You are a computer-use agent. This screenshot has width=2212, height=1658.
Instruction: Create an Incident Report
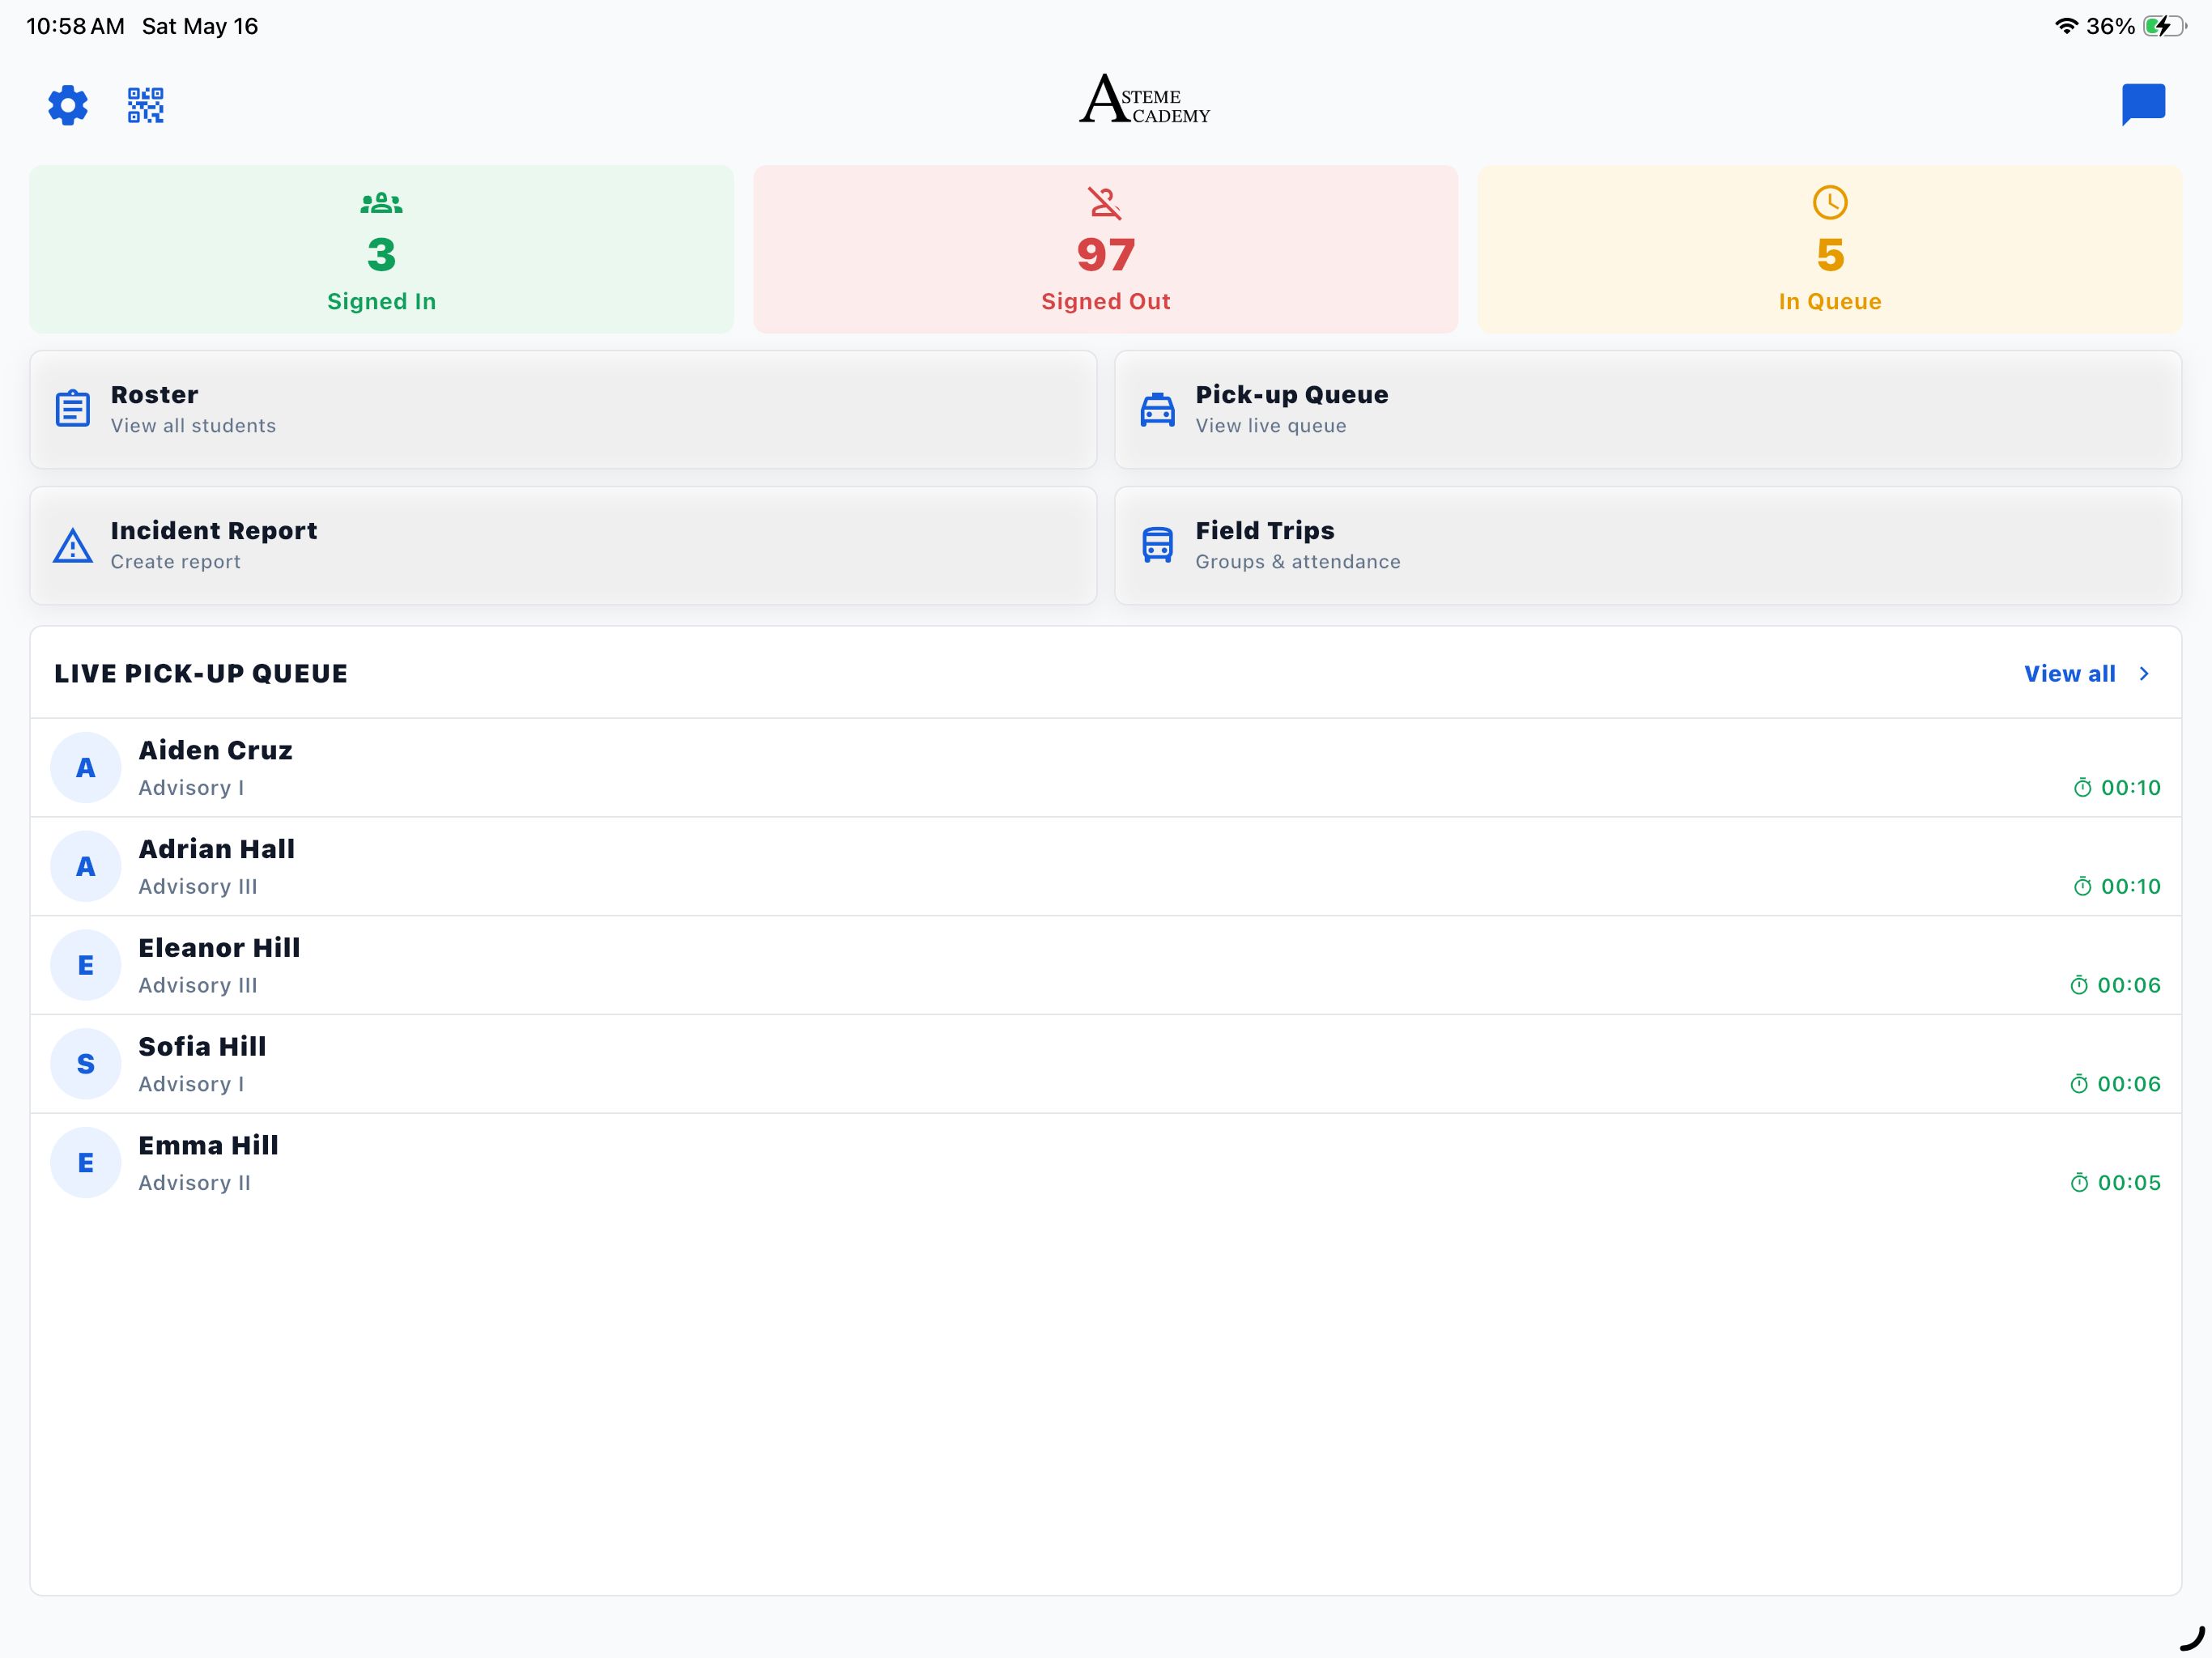[x=563, y=546]
